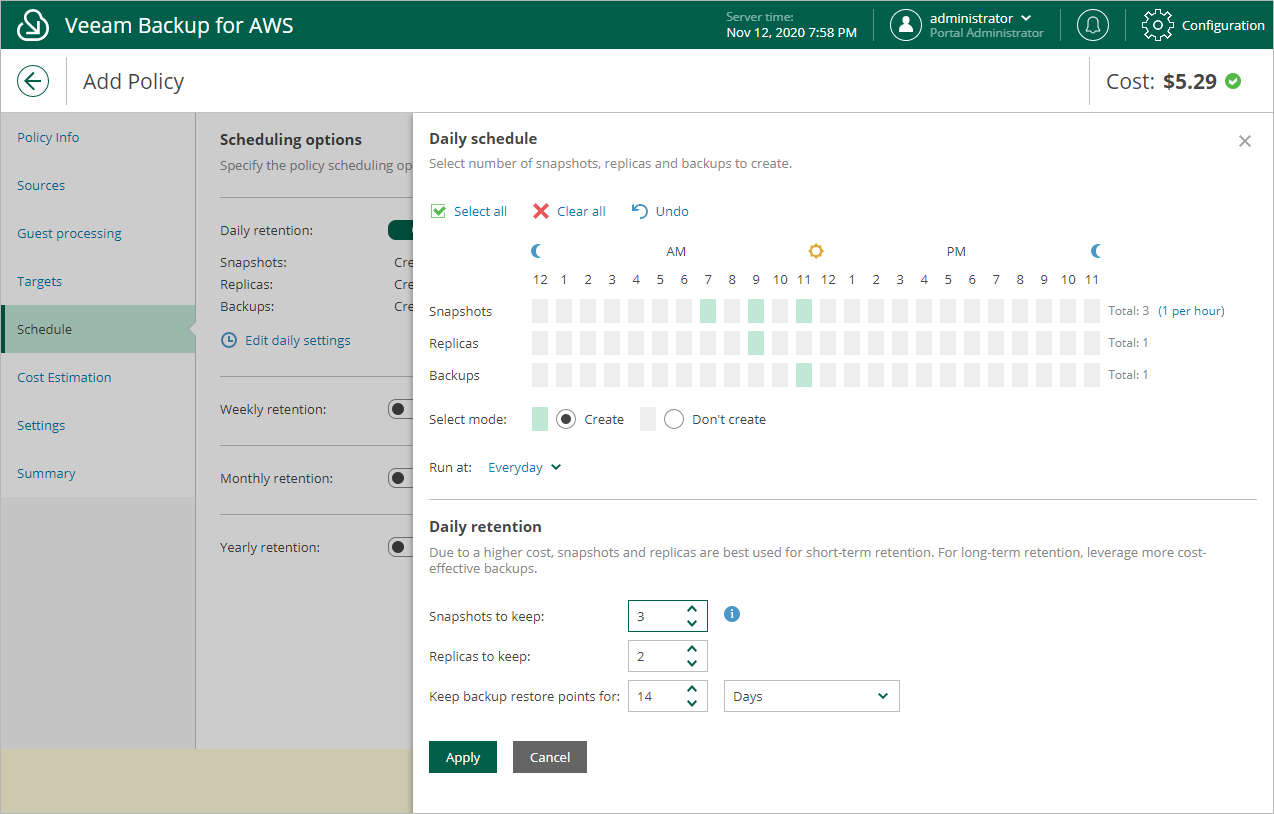Toggle the Yearly retention switch
The height and width of the screenshot is (814, 1274).
(x=400, y=547)
